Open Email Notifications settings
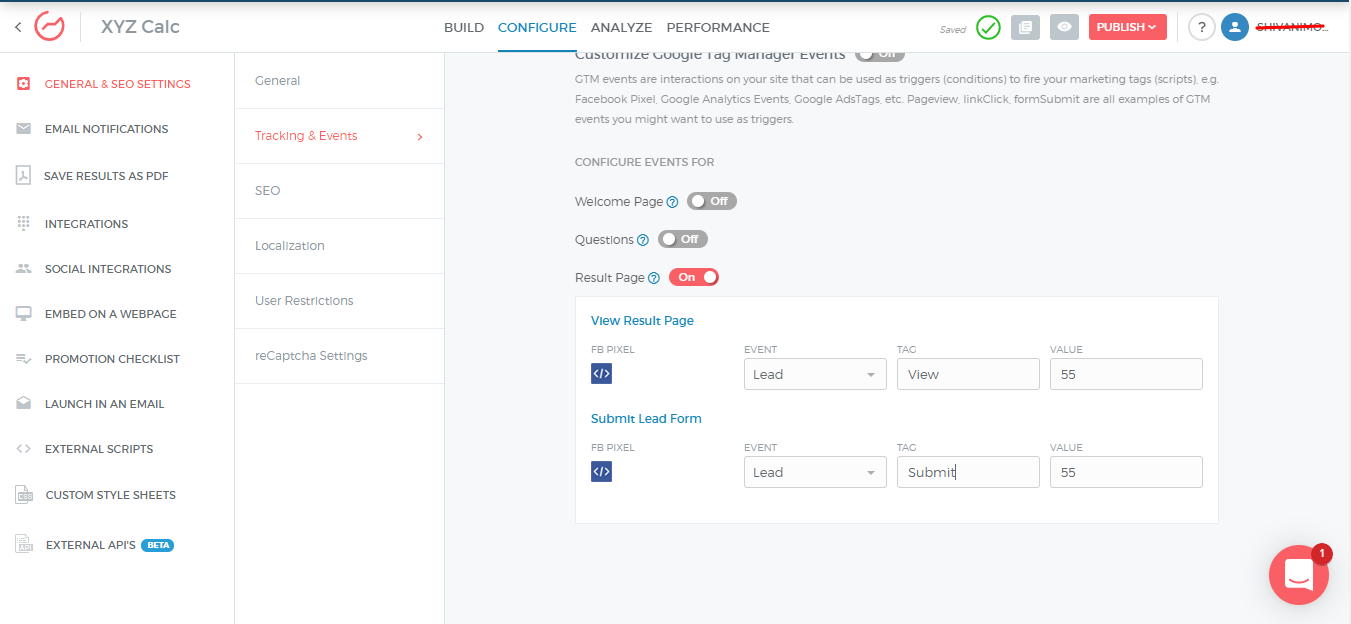This screenshot has width=1351, height=624. coord(106,129)
